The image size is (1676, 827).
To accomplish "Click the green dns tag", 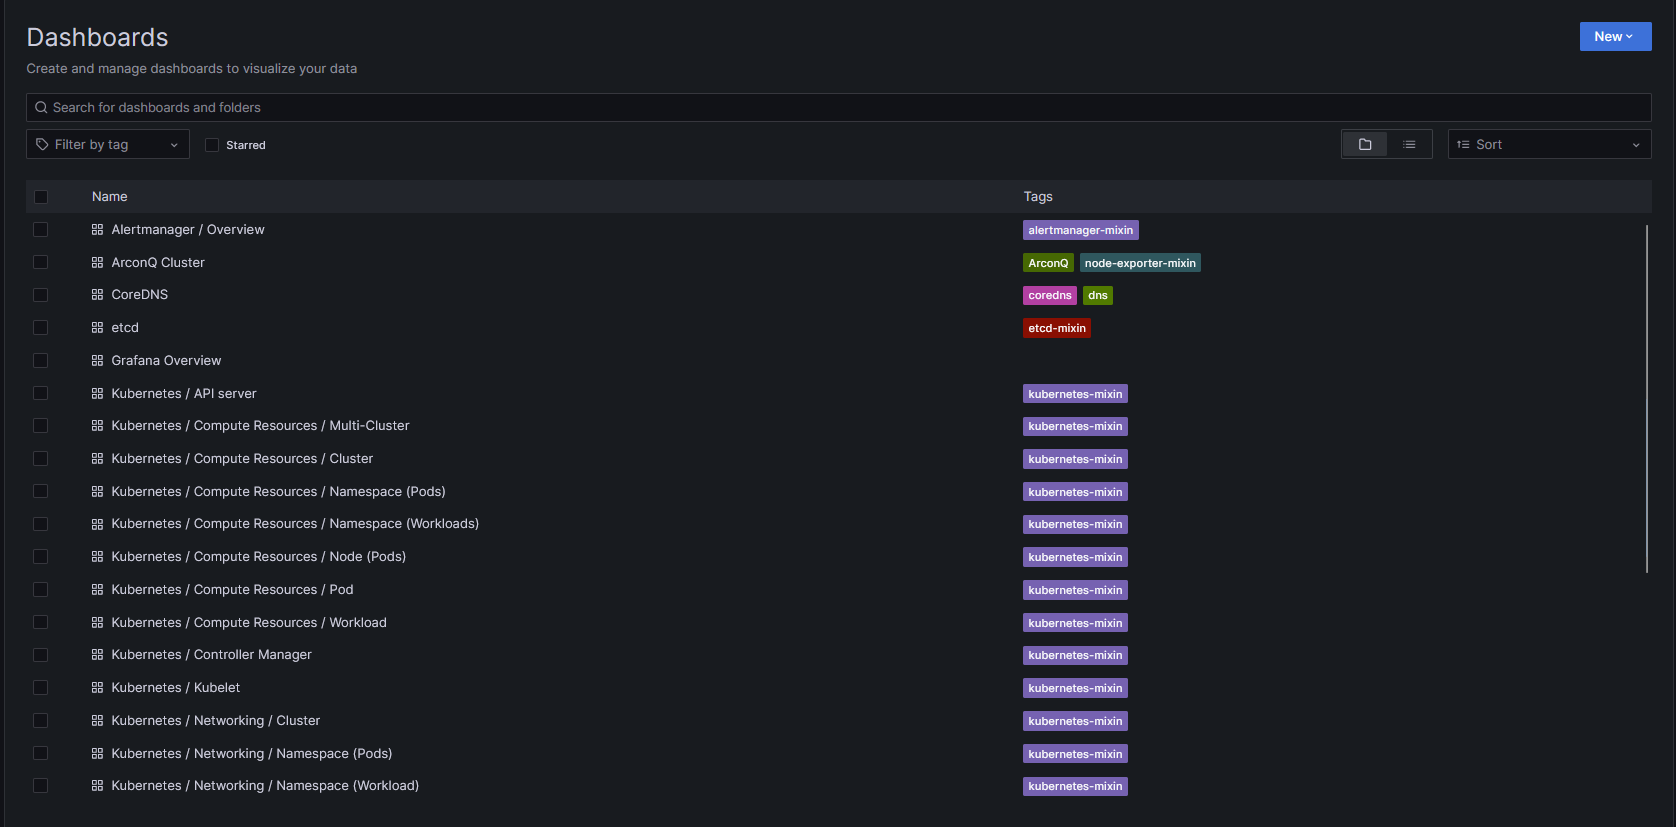I will pyautogui.click(x=1098, y=295).
